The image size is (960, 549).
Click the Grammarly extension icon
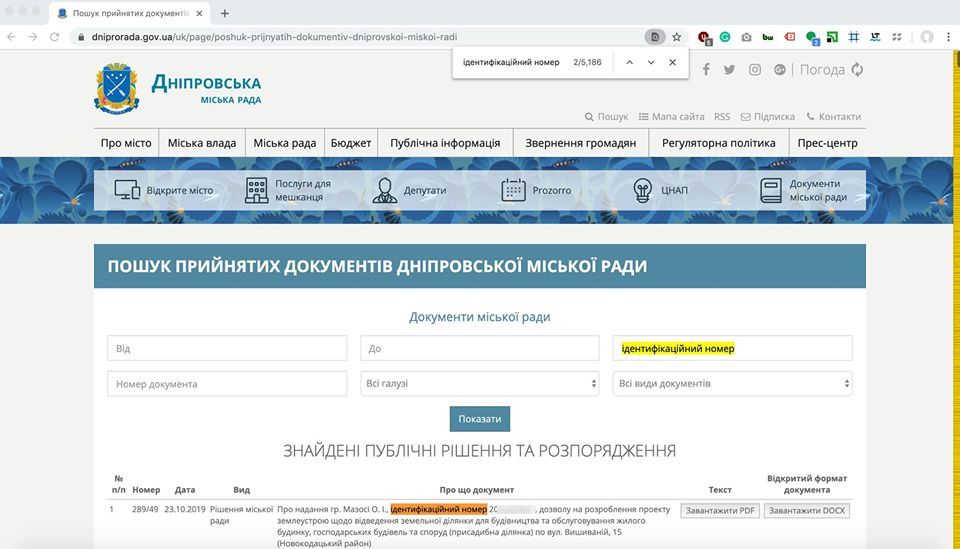click(x=725, y=37)
